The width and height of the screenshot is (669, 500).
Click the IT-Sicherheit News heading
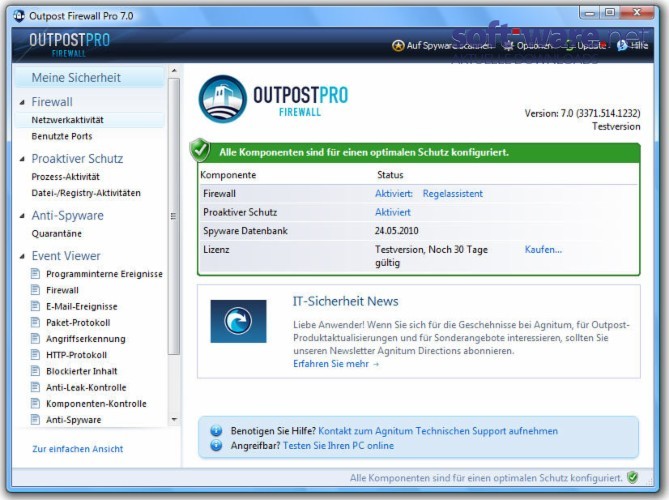pyautogui.click(x=346, y=301)
